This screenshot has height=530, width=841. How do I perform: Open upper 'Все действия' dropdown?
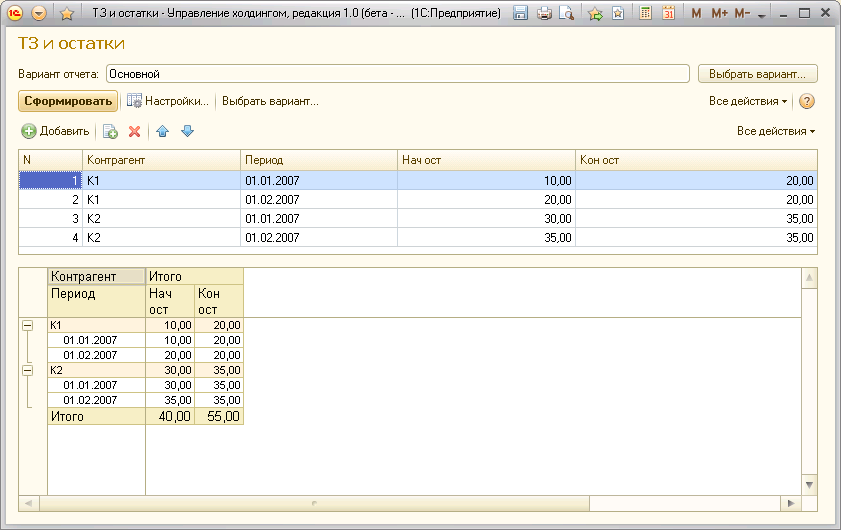(748, 101)
